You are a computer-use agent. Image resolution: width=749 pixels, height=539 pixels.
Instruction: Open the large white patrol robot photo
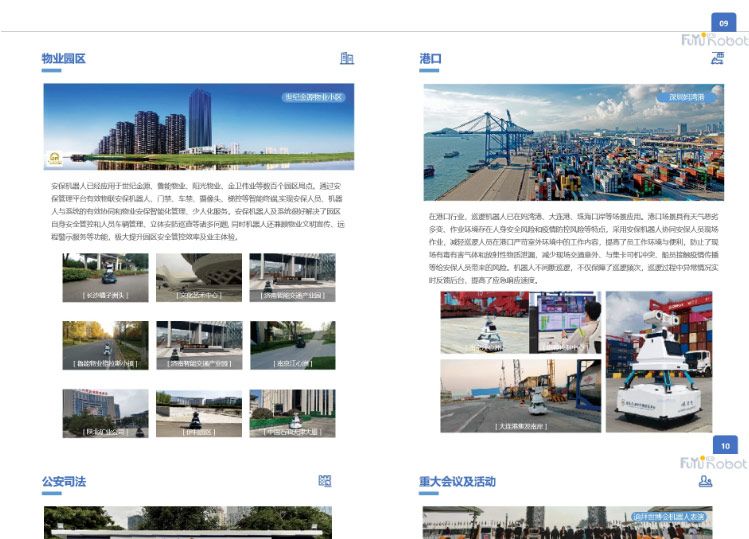point(659,361)
